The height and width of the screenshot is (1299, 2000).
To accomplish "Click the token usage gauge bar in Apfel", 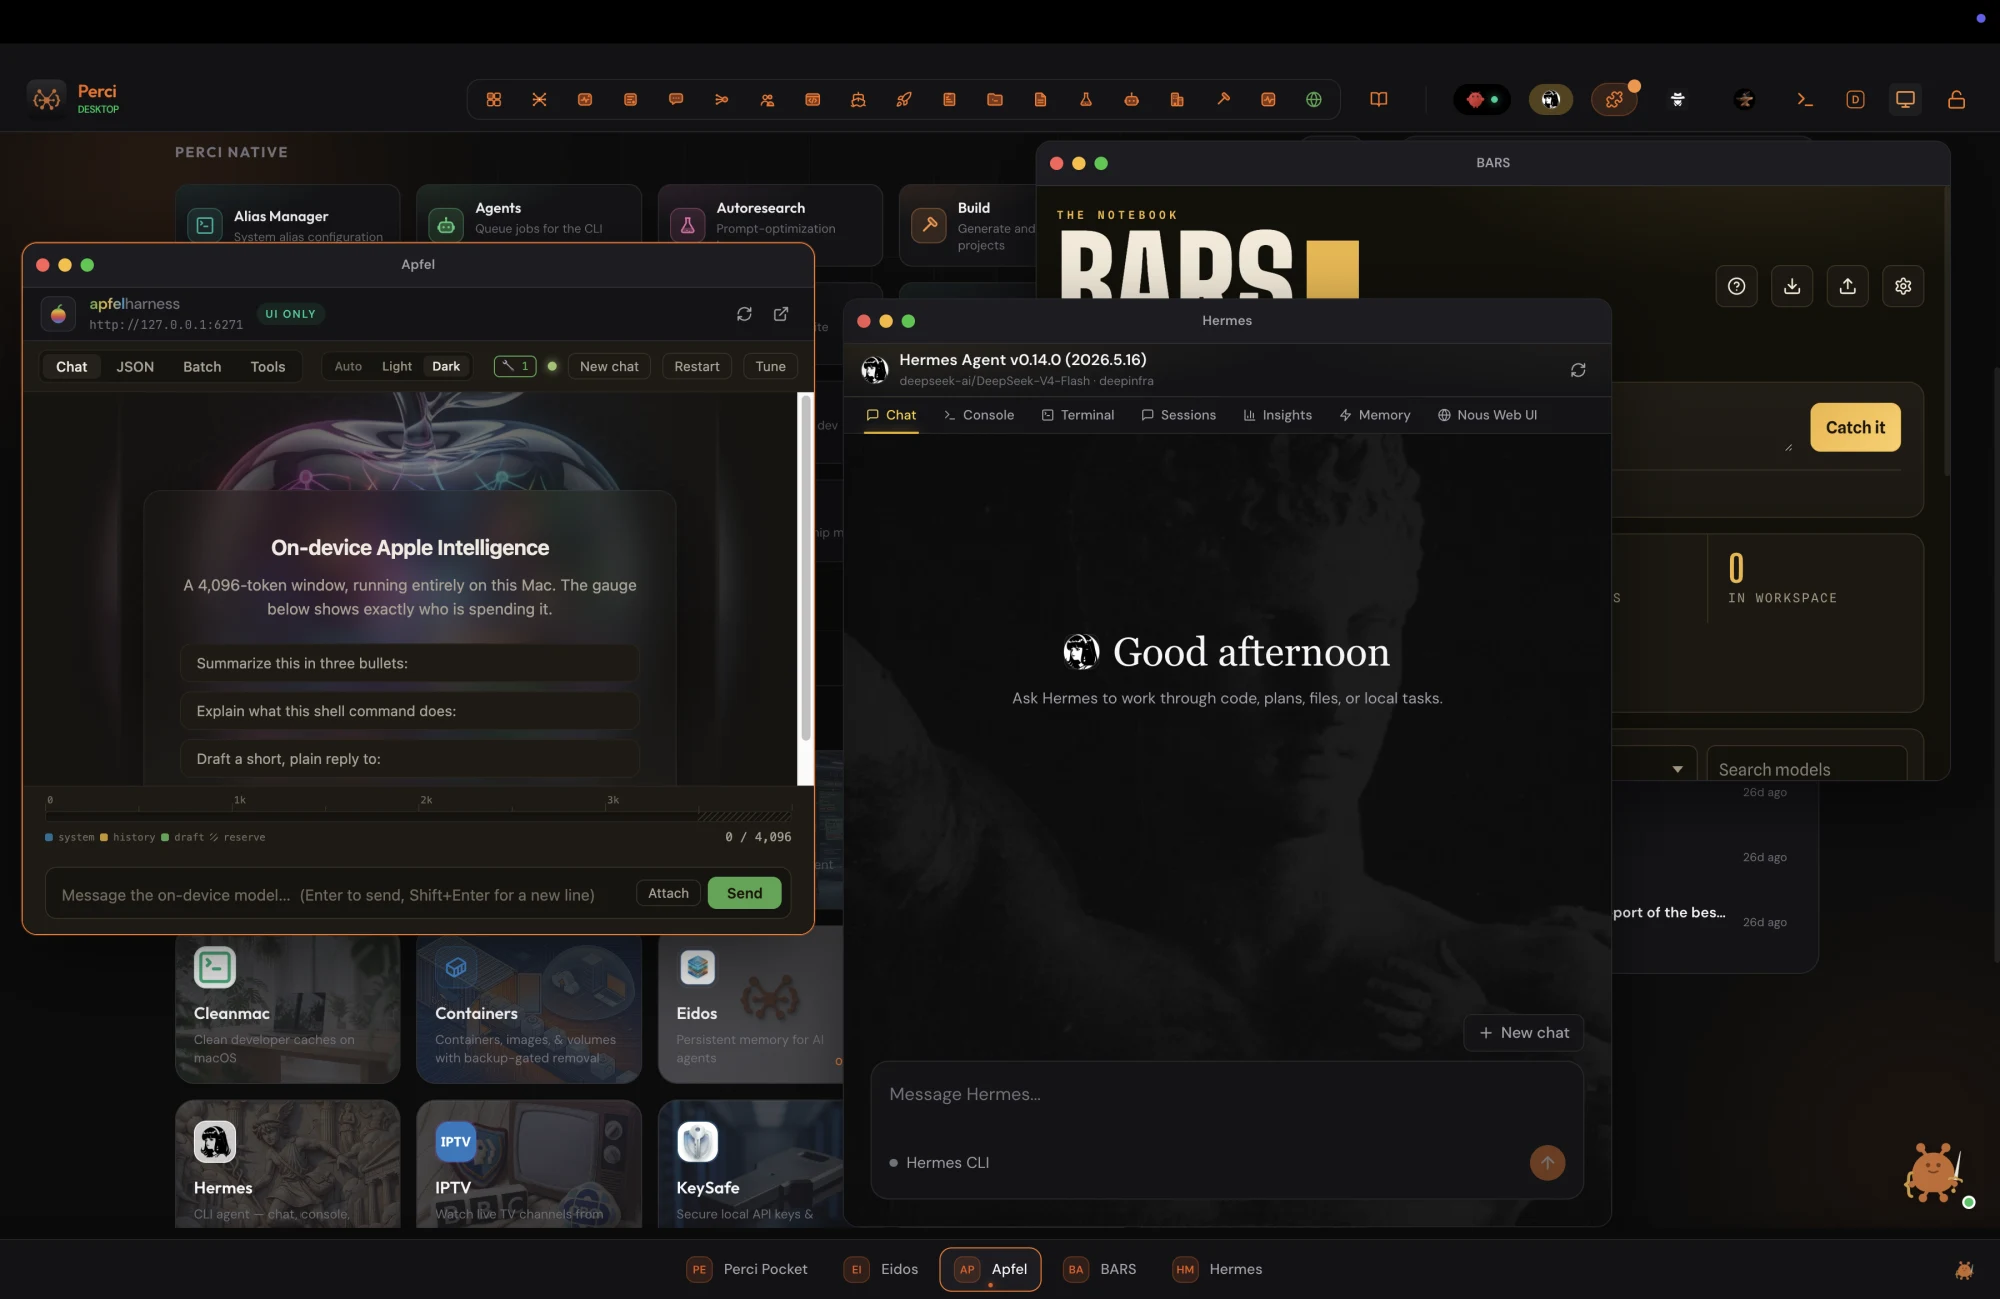I will tap(418, 815).
